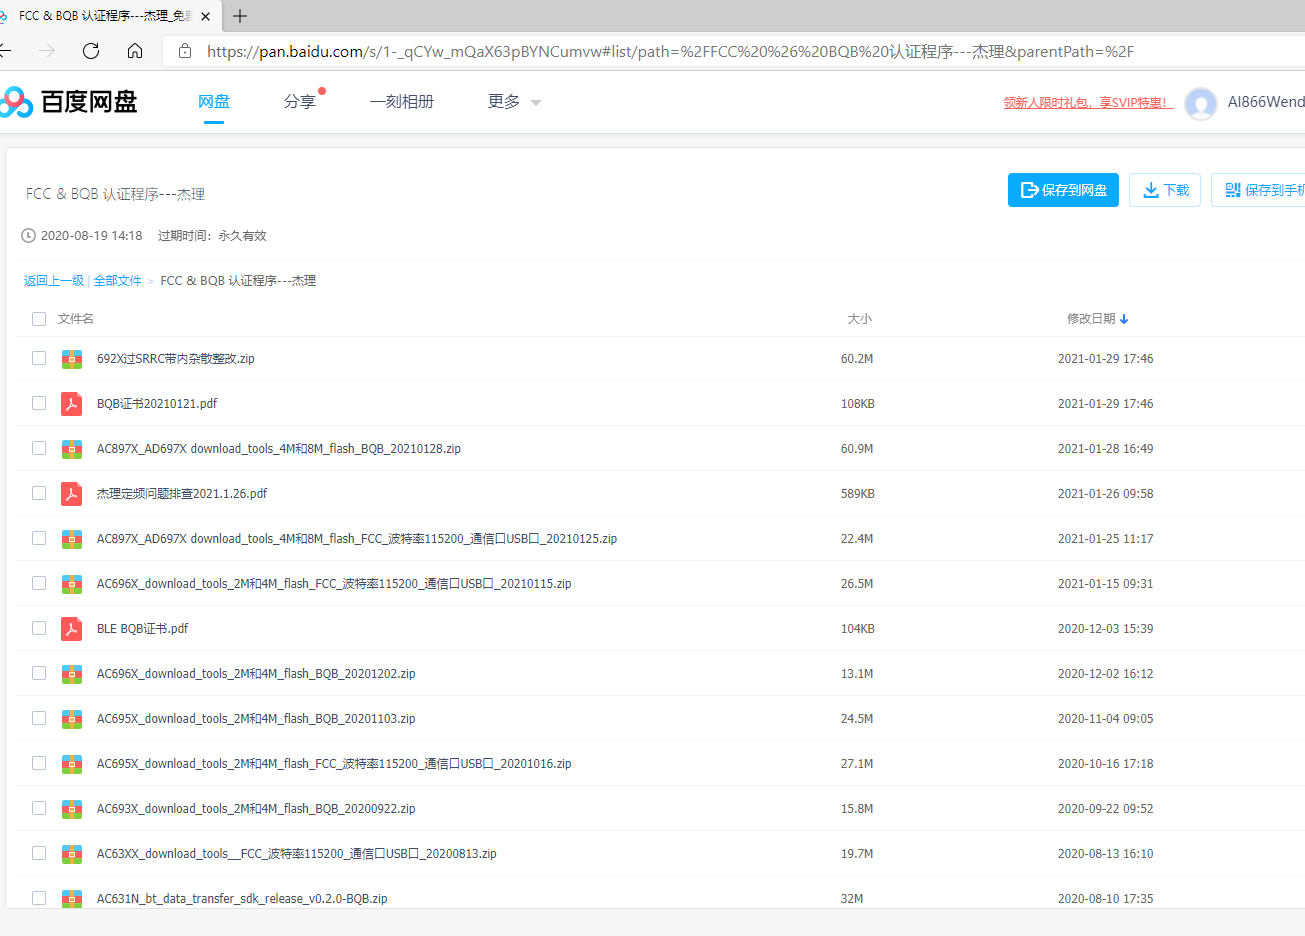
Task: Click zip icon of AC693X BQB_20200922.zip
Action: click(72, 809)
